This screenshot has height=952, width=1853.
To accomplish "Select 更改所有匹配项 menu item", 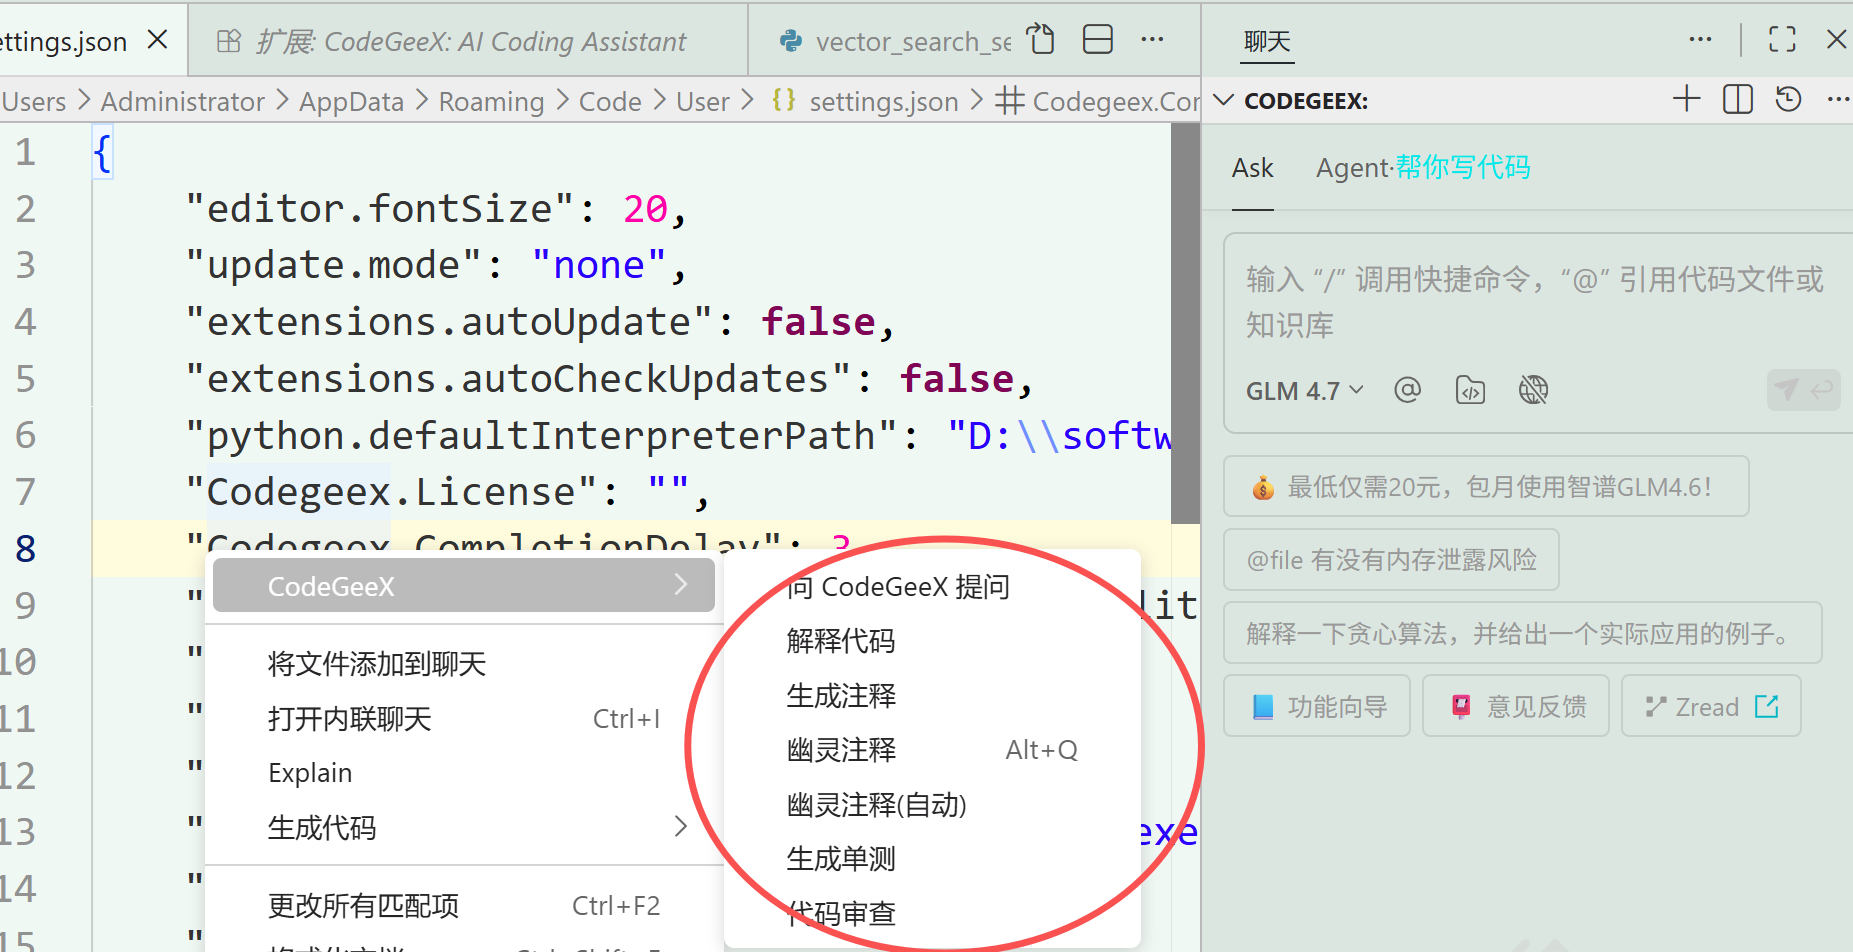I will [x=464, y=906].
